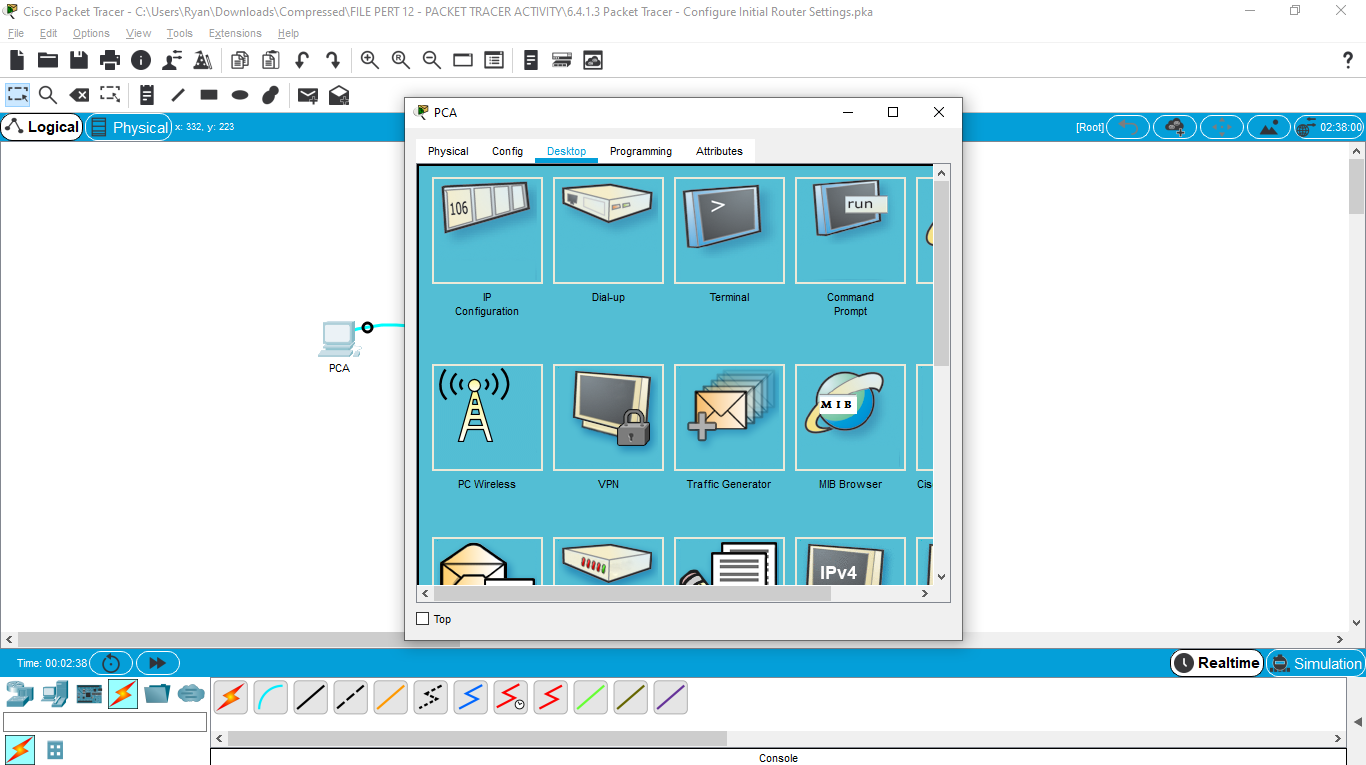The height and width of the screenshot is (765, 1366).
Task: Switch to Physical workspace view
Action: (x=129, y=127)
